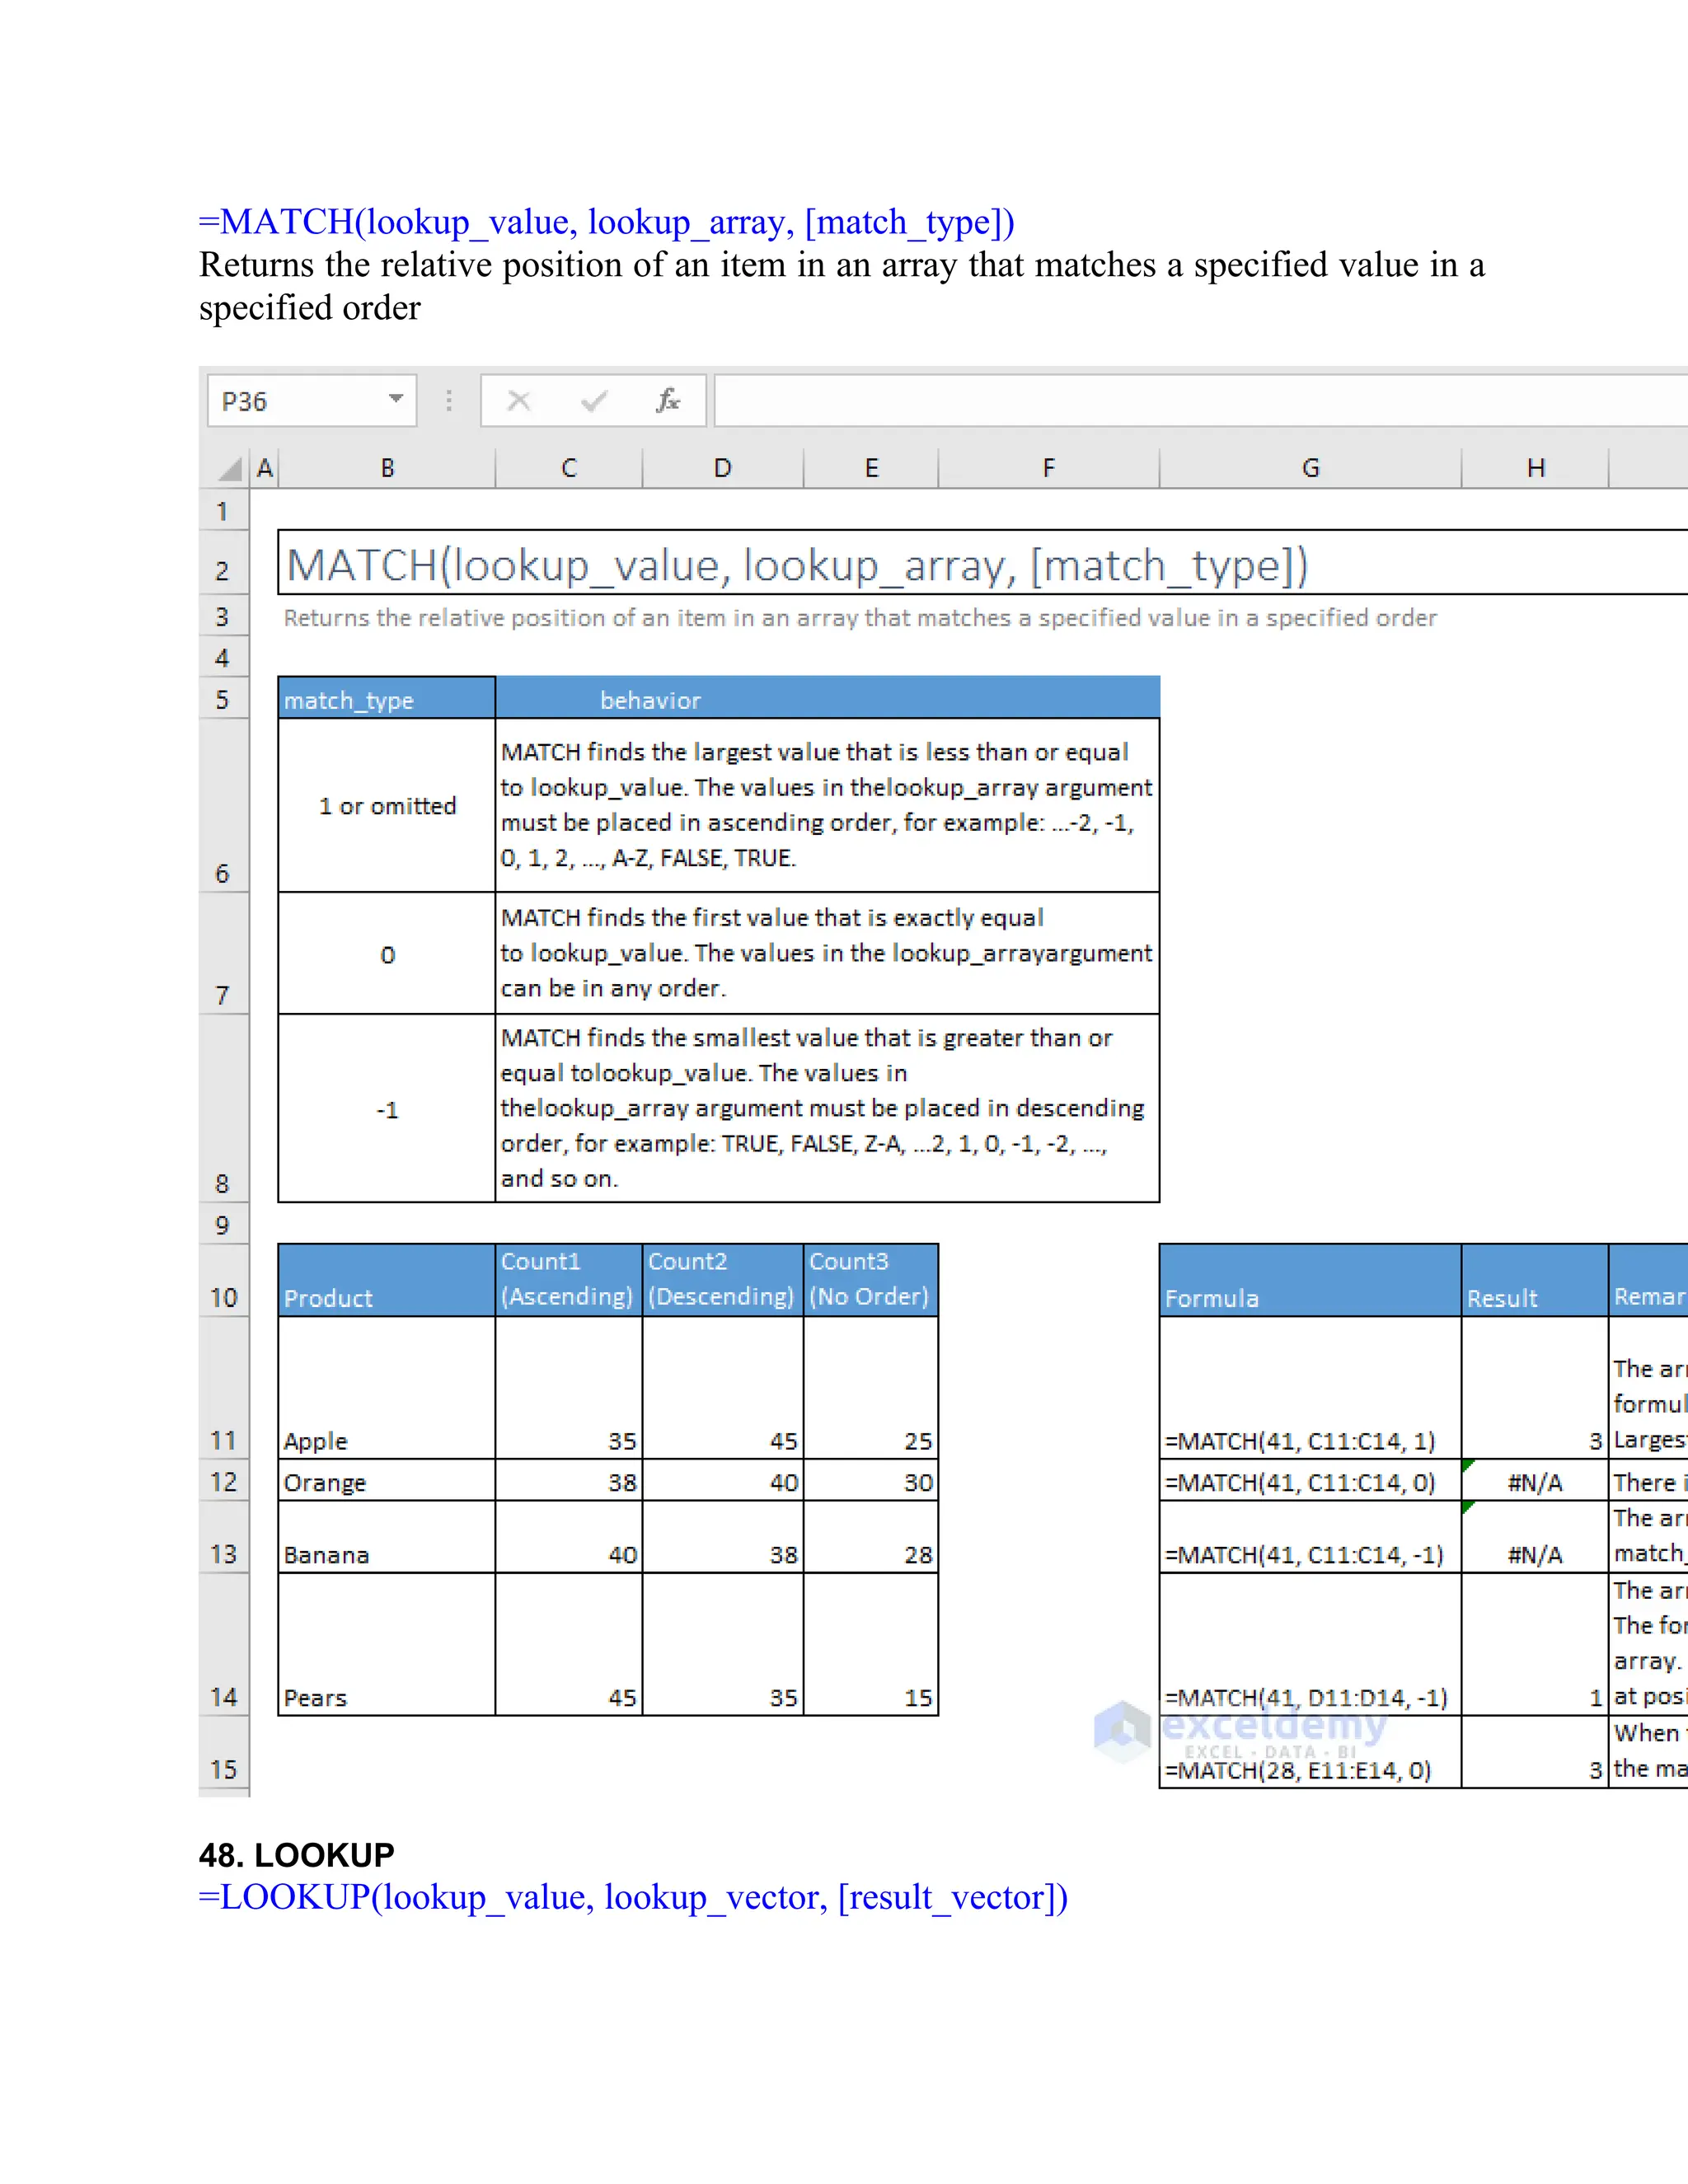Open the Insert Function fx button
Screen dimensions: 1688x2184
[668, 401]
